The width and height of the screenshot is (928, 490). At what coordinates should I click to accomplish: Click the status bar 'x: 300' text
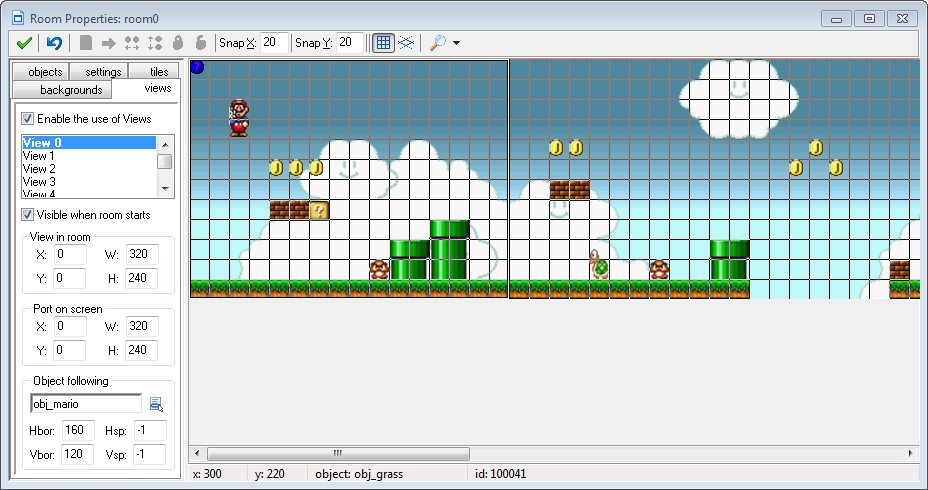pyautogui.click(x=207, y=474)
